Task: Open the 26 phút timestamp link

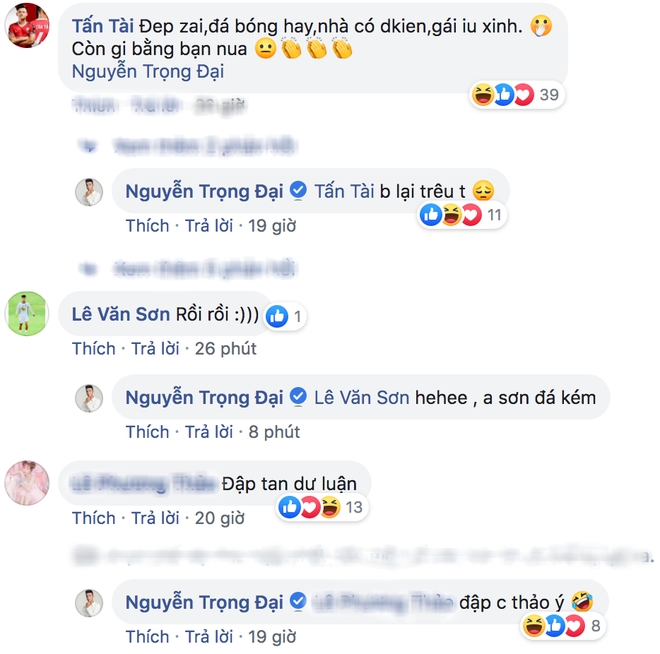Action: [226, 349]
